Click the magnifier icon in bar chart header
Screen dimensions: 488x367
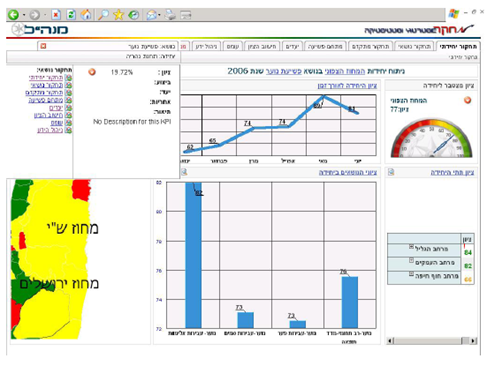(184, 172)
